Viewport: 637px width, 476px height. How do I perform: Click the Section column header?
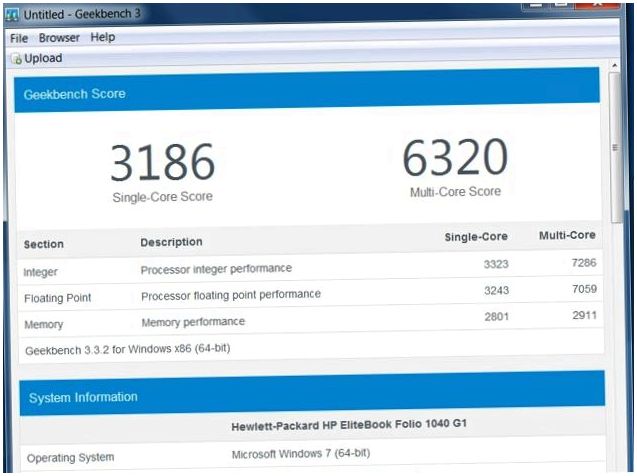coord(44,244)
